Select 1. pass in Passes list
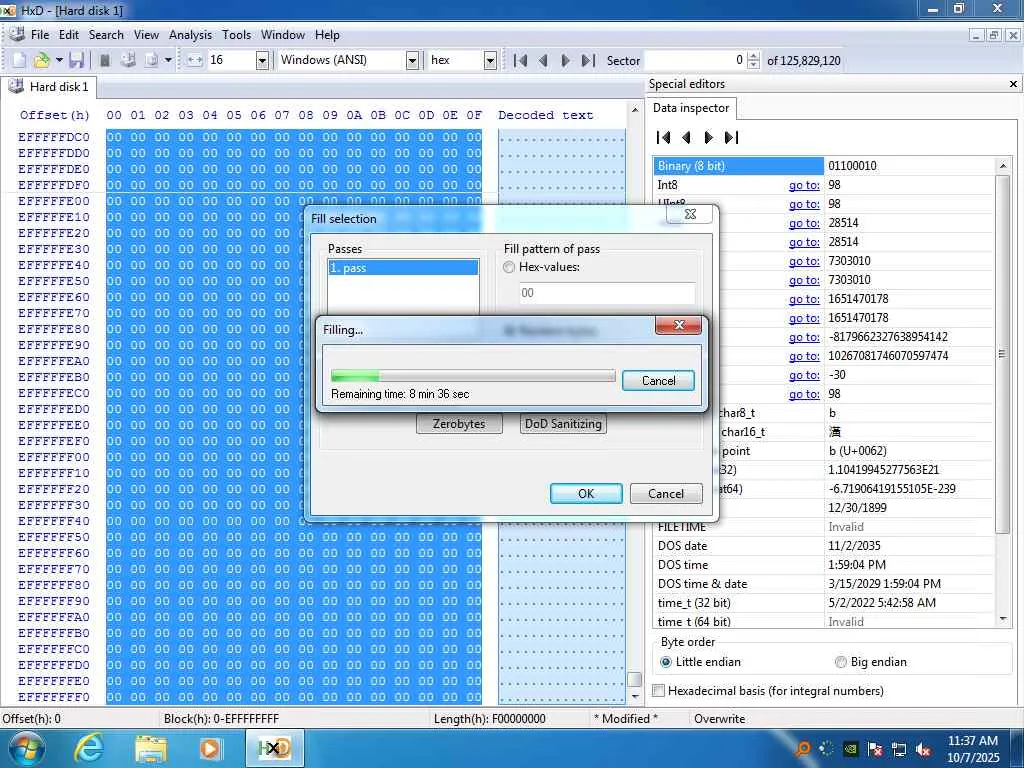 coord(403,268)
